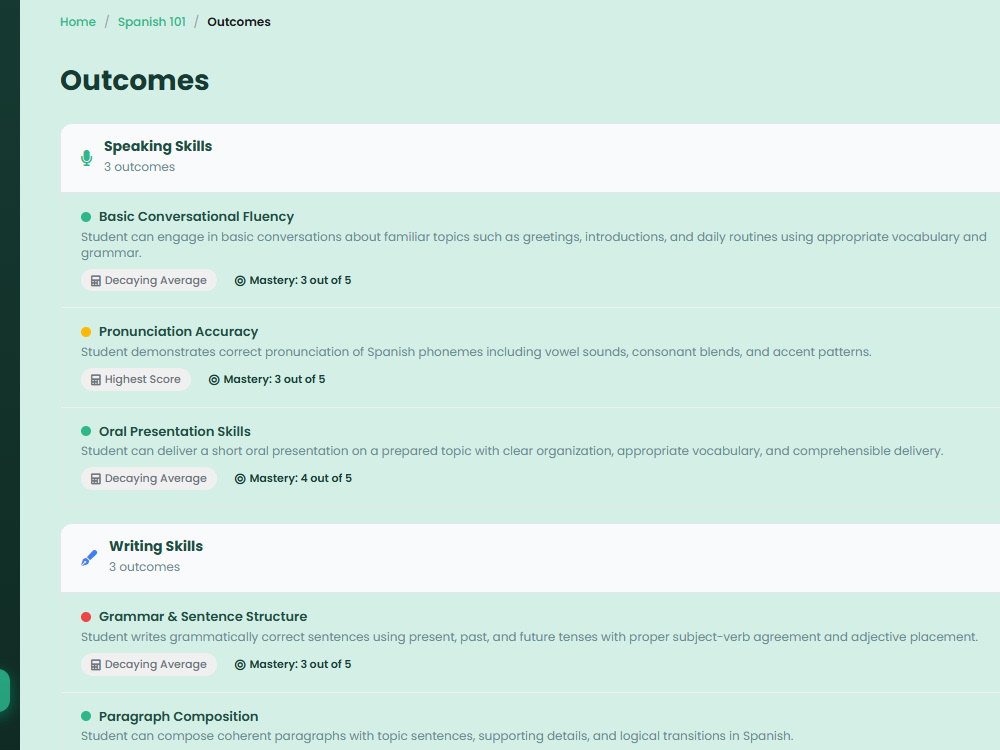Click calculator icon under Basic Conversational Fluency
1000x750 pixels.
96,281
